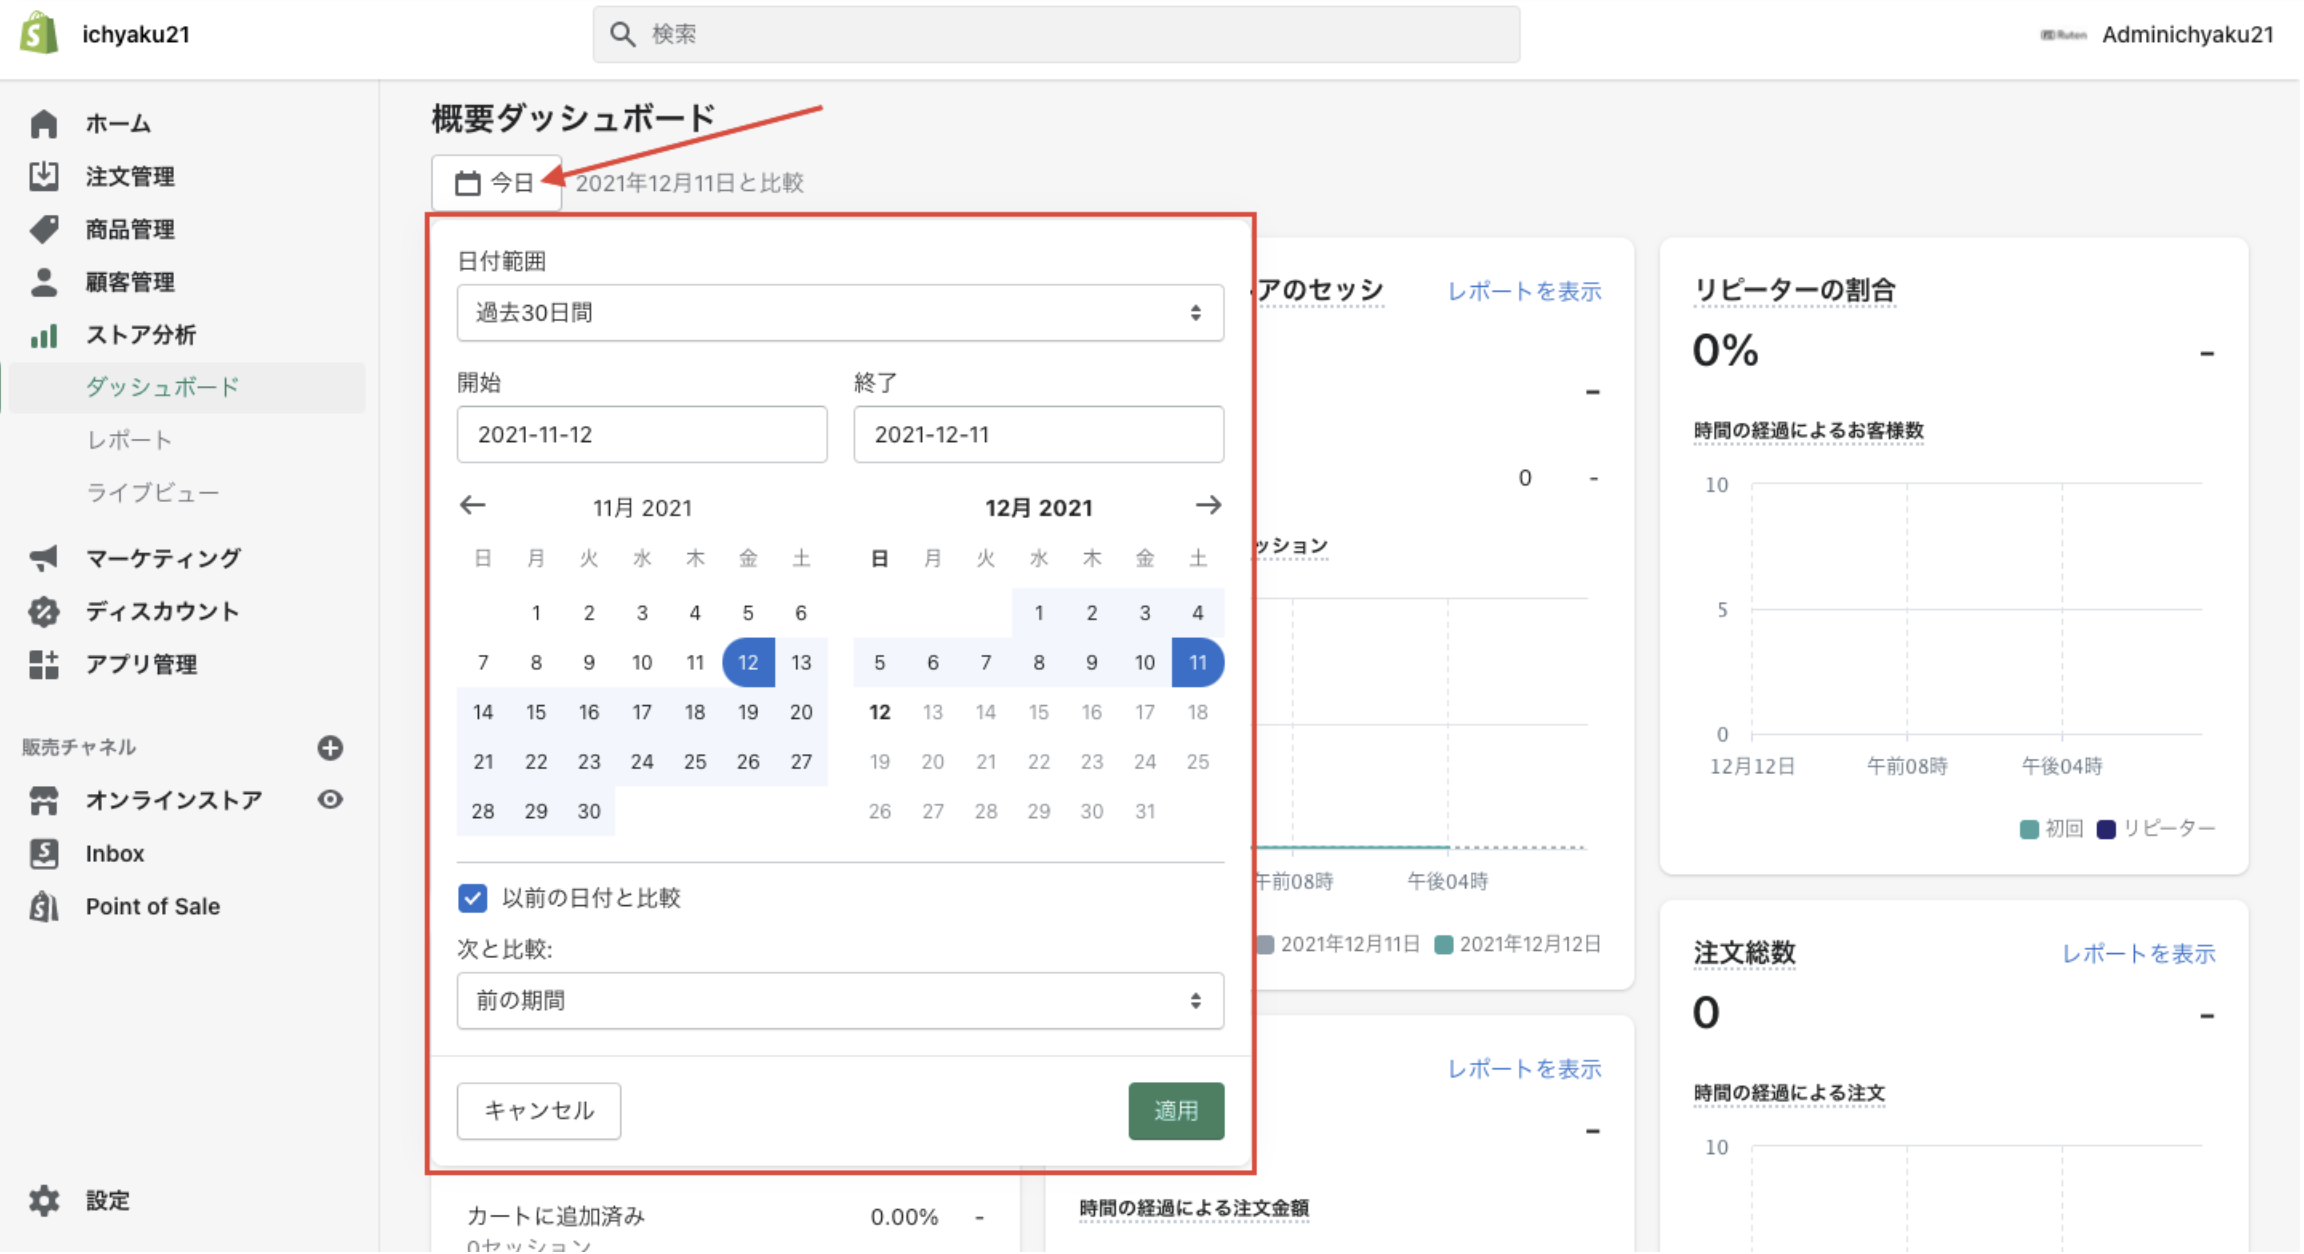Select December 1 in calendar
Viewport: 2304px width, 1254px height.
tap(1039, 612)
